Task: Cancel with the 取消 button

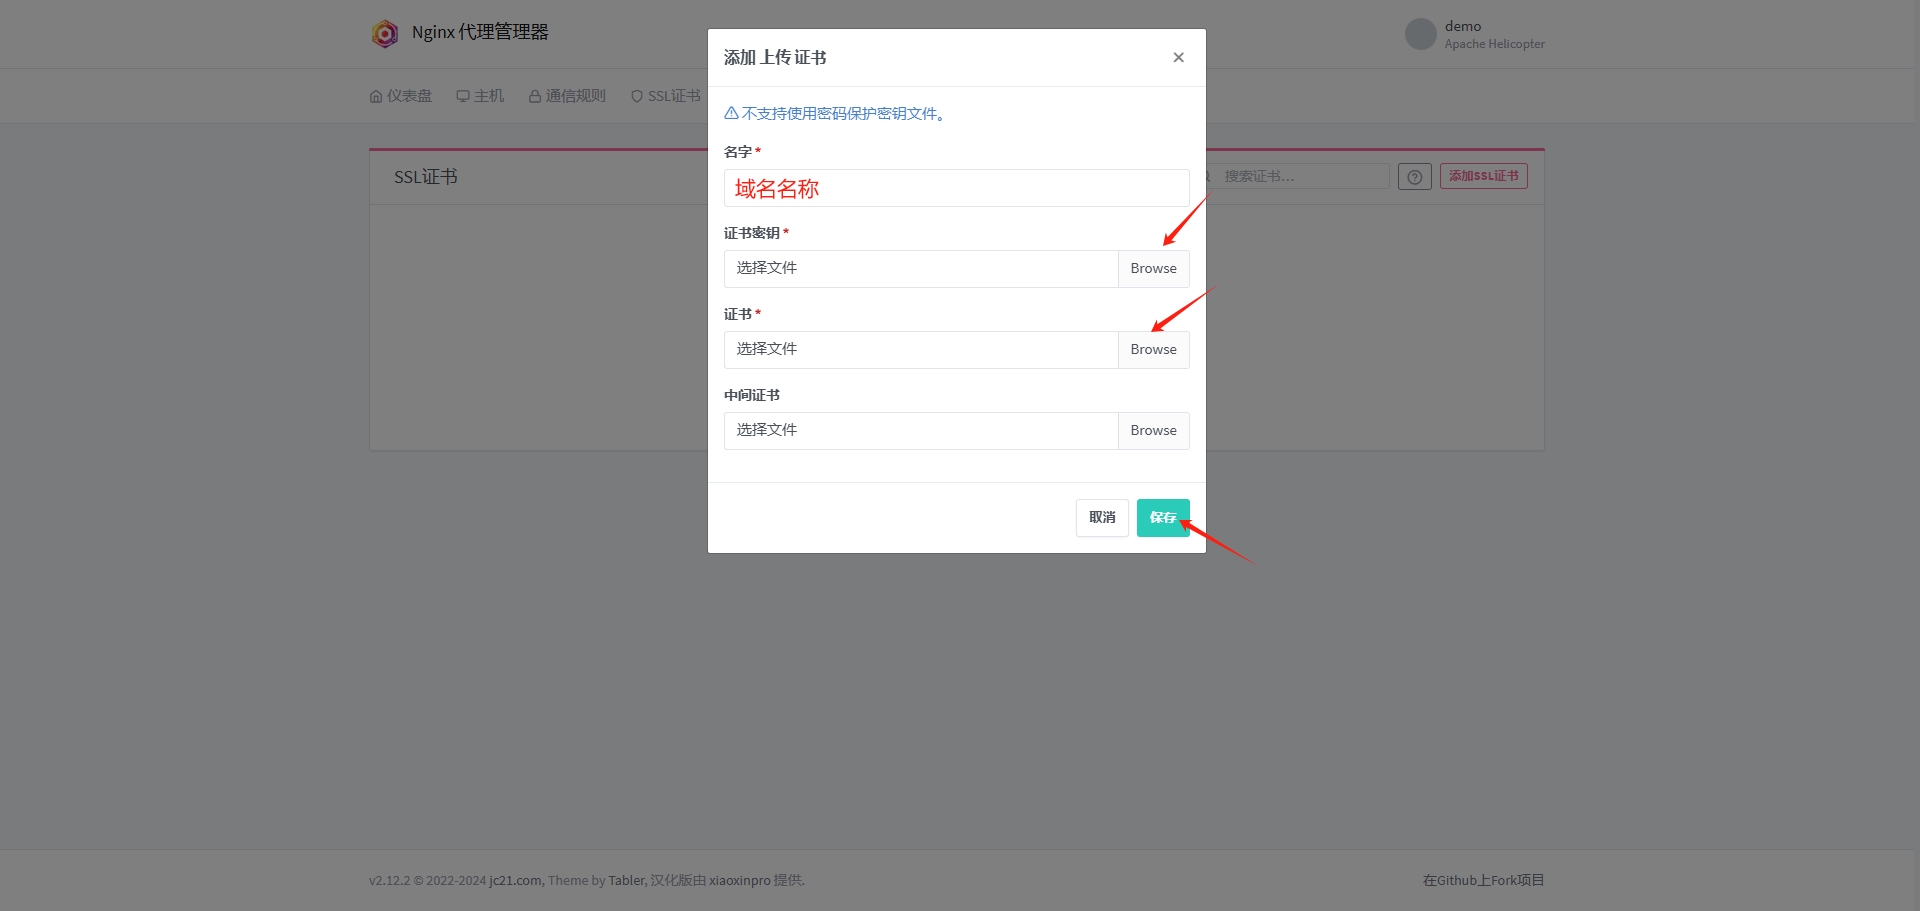Action: pyautogui.click(x=1102, y=517)
